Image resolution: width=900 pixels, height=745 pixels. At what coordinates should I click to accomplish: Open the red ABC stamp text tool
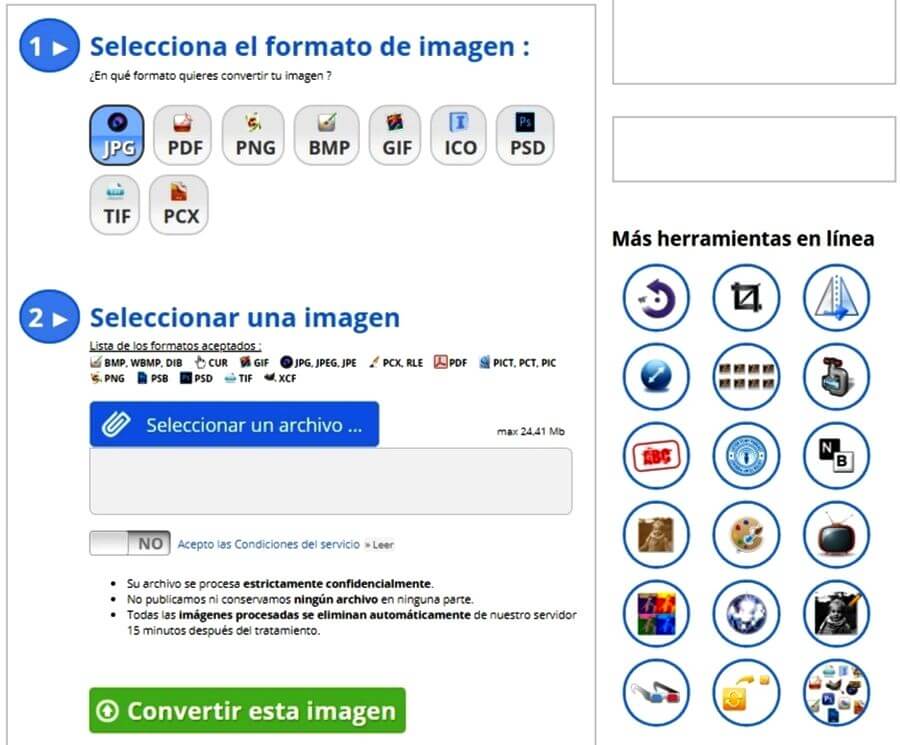tap(656, 456)
